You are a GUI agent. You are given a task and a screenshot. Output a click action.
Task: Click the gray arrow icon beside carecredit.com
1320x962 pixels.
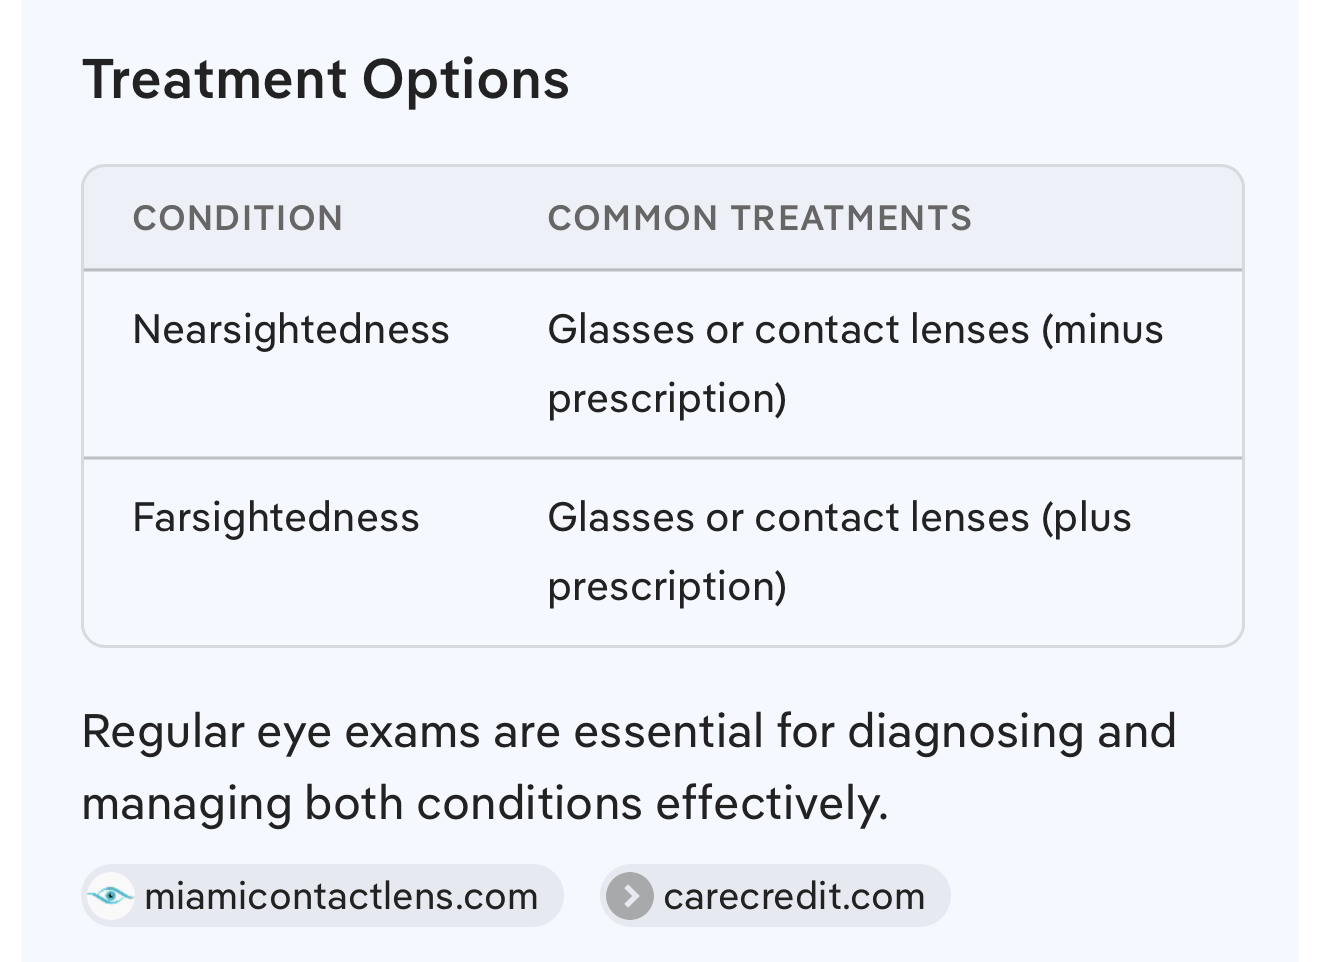630,896
